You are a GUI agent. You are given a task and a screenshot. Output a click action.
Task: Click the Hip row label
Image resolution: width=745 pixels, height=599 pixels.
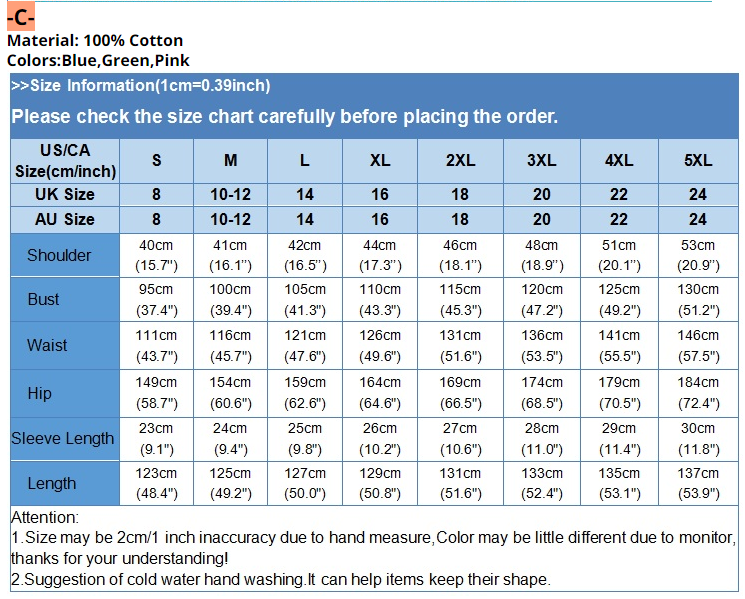click(40, 393)
